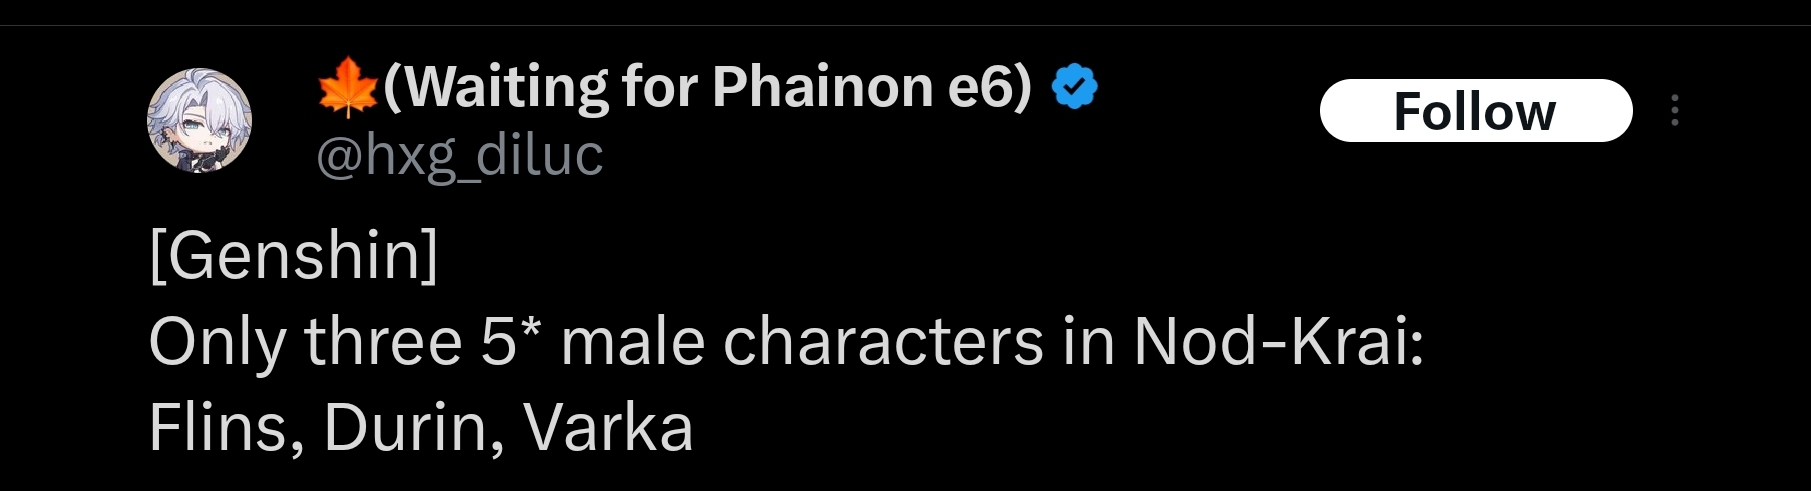Open the @hxg_diluc handle link
The height and width of the screenshot is (491, 1811).
(460, 156)
